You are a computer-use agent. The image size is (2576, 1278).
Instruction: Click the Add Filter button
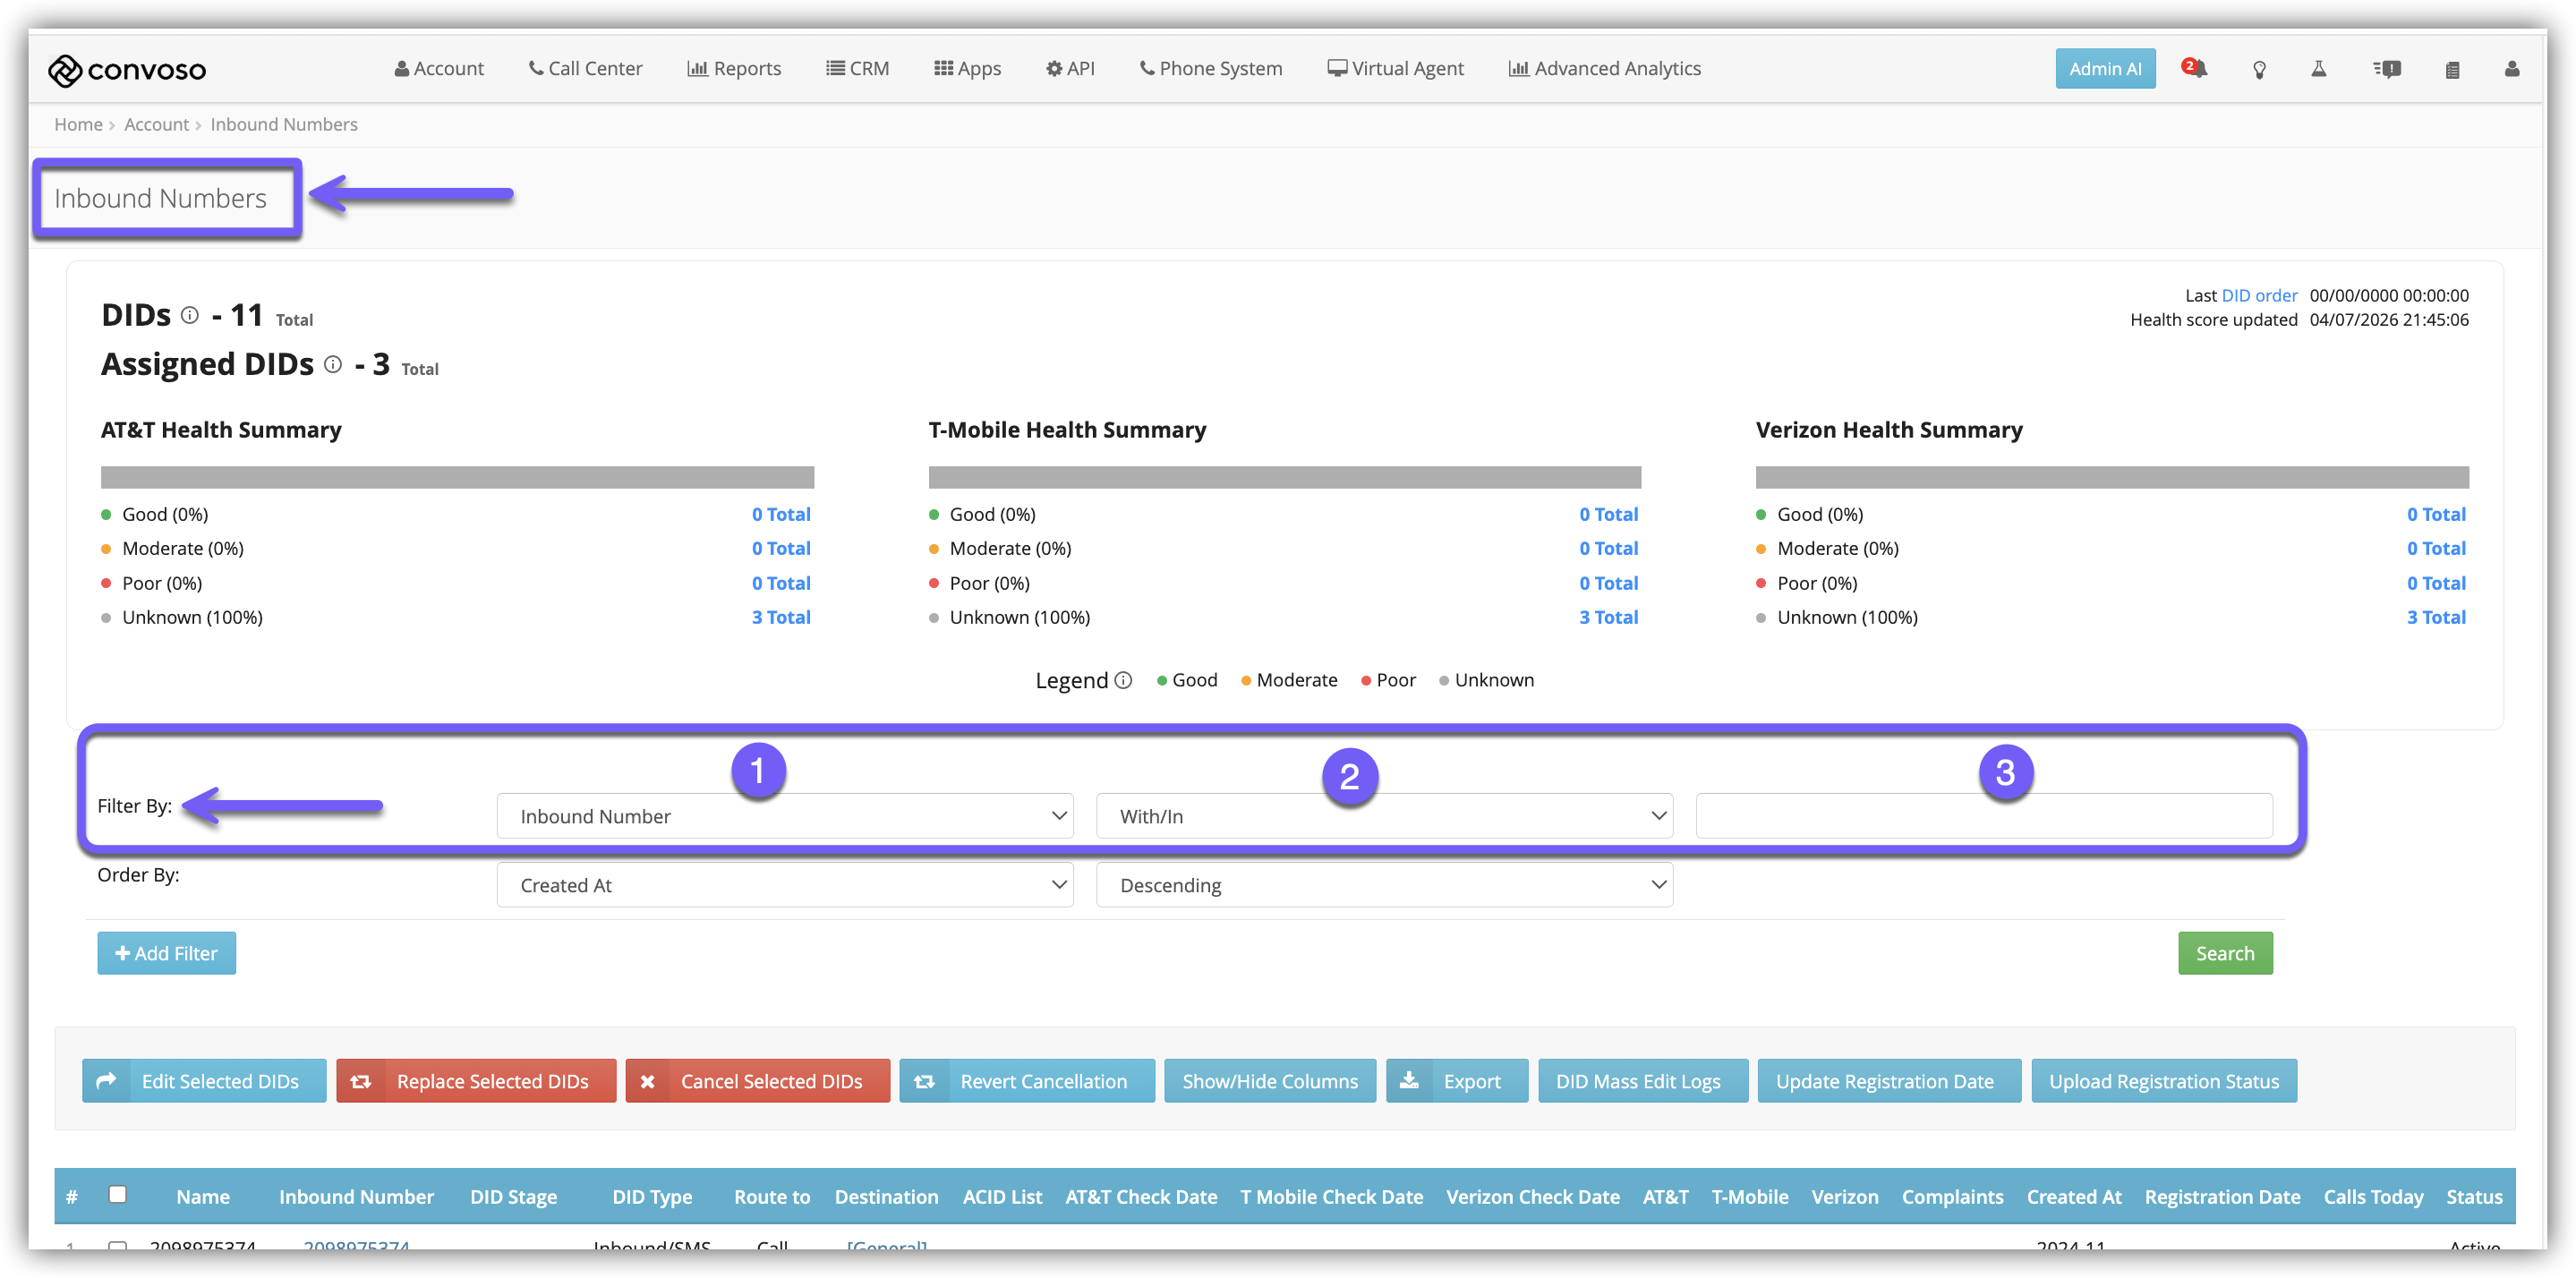(x=166, y=953)
